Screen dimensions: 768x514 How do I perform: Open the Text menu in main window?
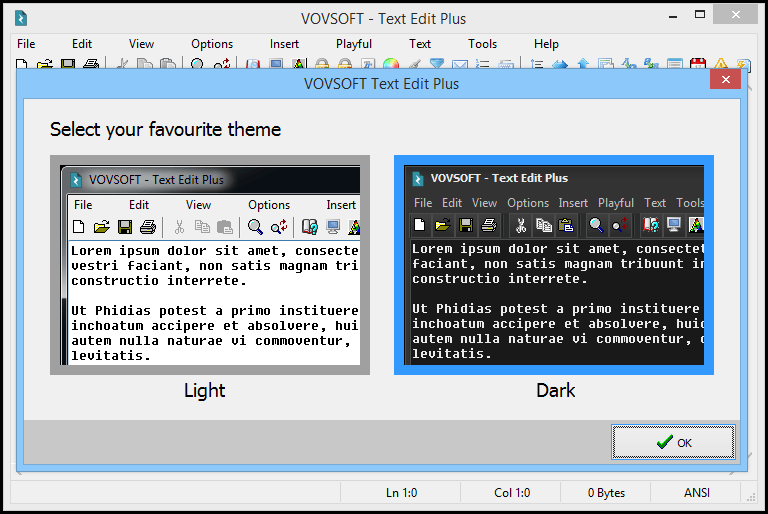[420, 44]
